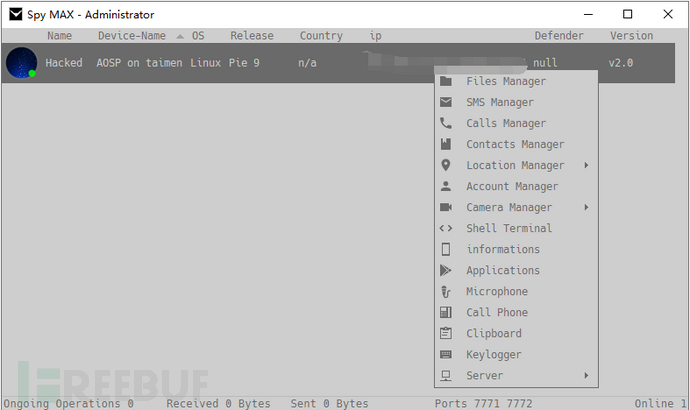
Task: Sort by the Device-Name column header
Action: [132, 36]
